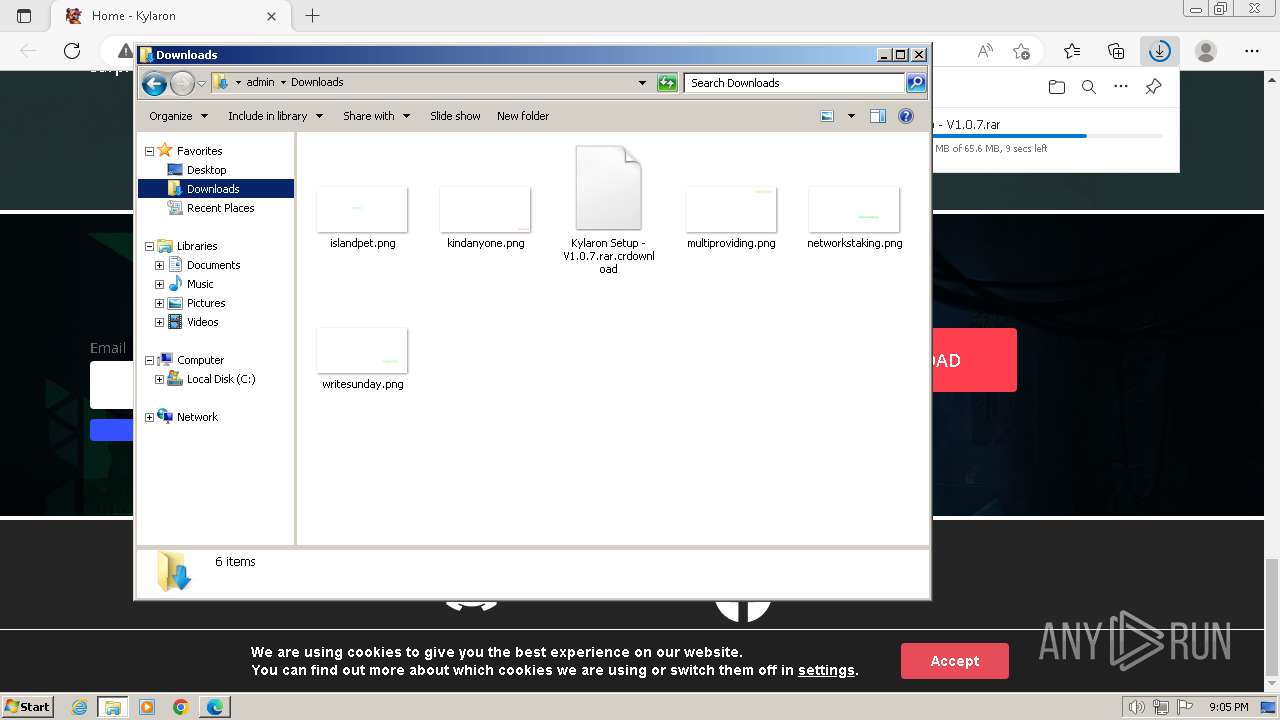
Task: Accept cookies on Kylaron website
Action: 954,661
